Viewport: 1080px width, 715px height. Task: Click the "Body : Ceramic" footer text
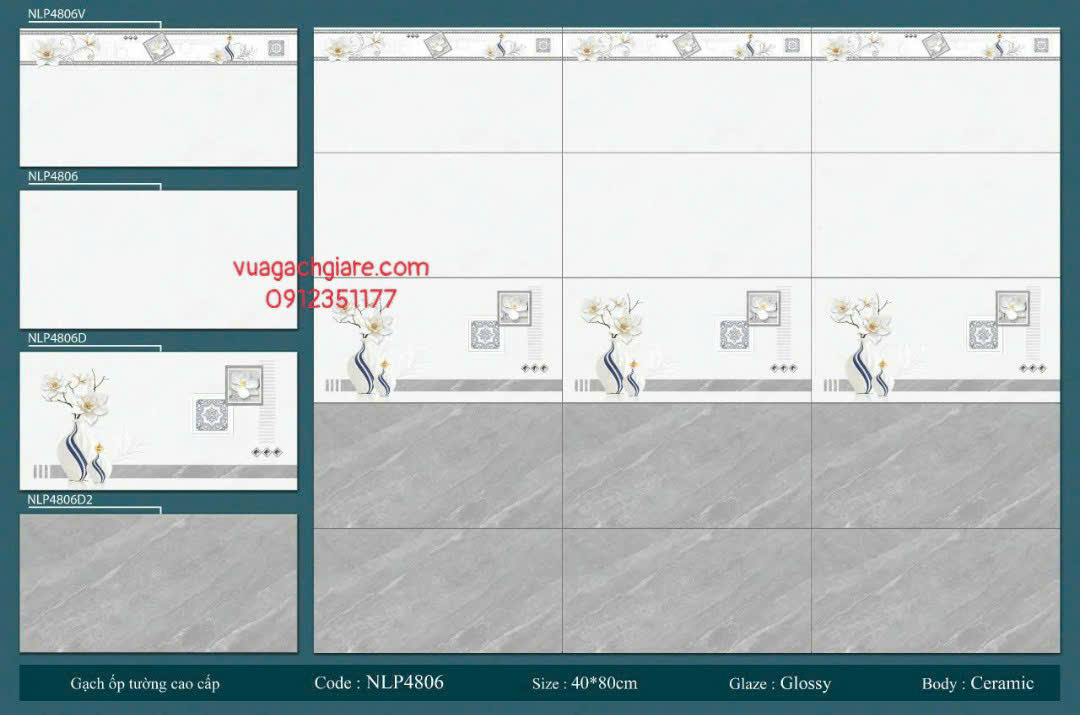tap(977, 684)
